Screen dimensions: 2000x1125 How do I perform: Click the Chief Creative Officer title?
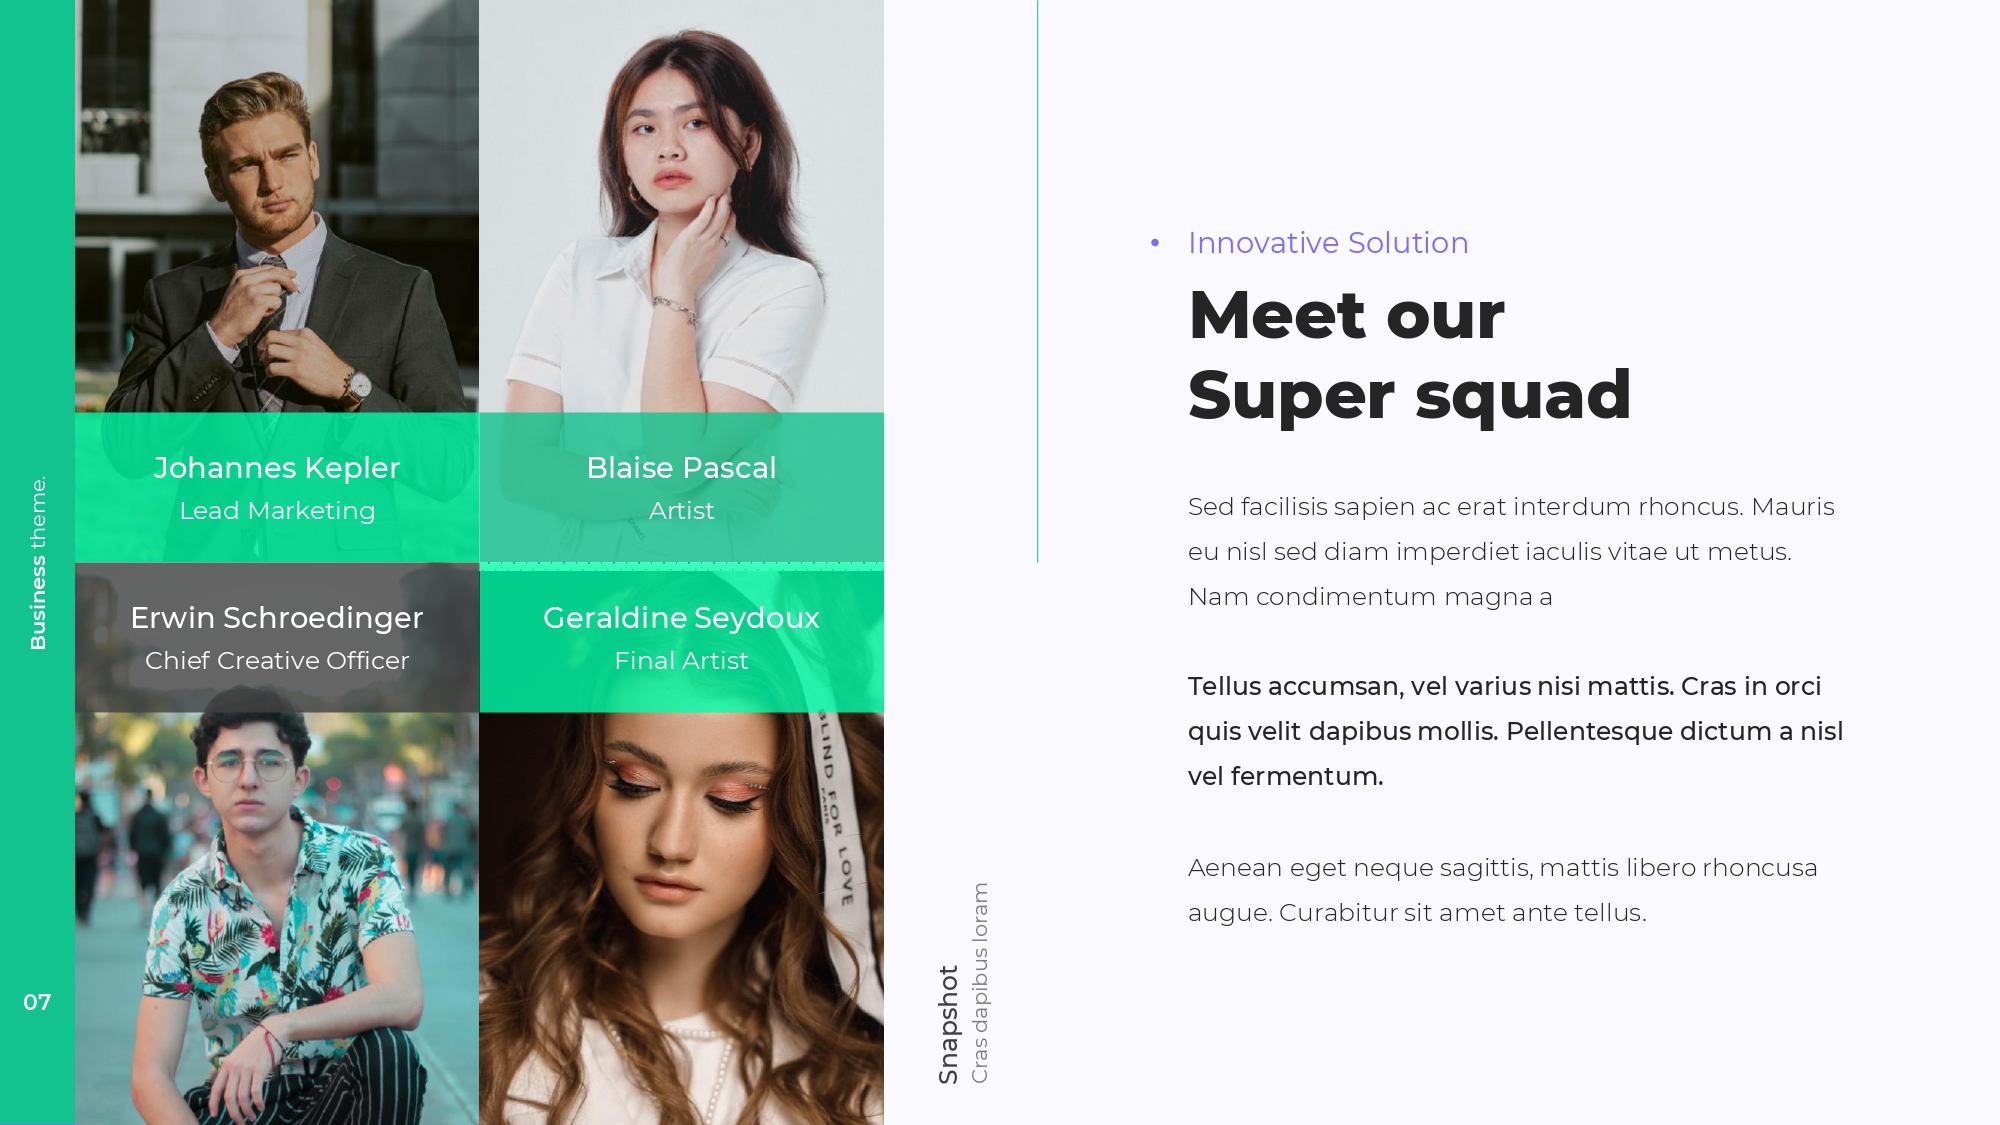277,661
